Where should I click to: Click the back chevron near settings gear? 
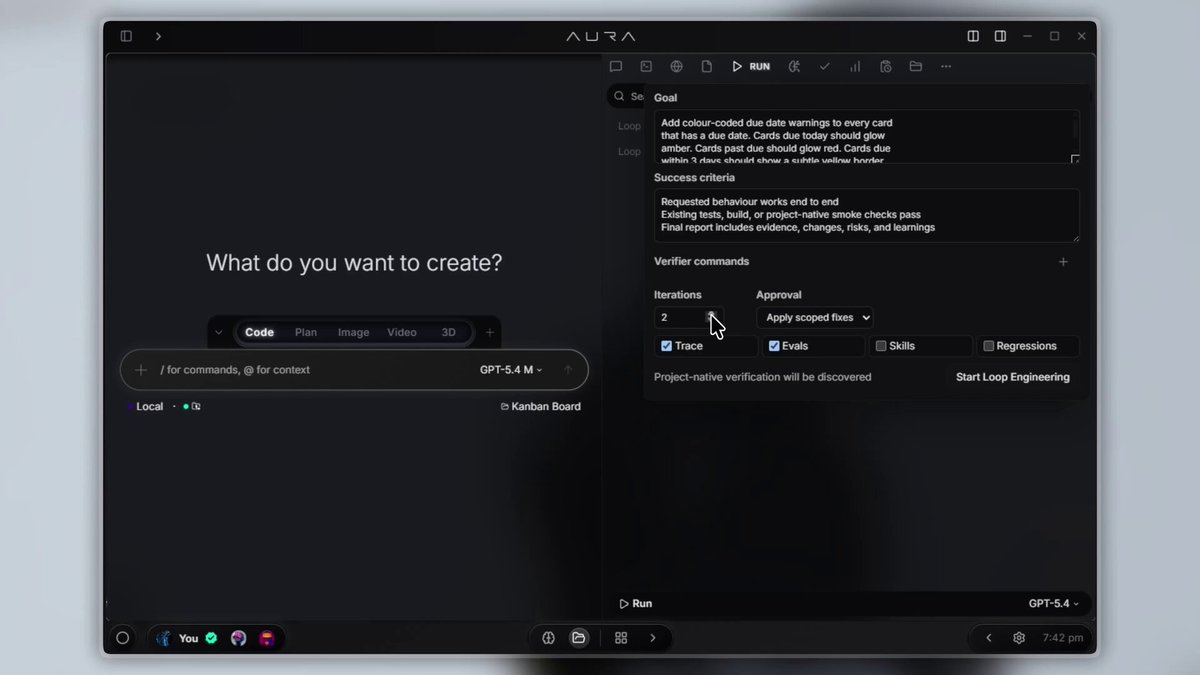pyautogui.click(x=989, y=638)
